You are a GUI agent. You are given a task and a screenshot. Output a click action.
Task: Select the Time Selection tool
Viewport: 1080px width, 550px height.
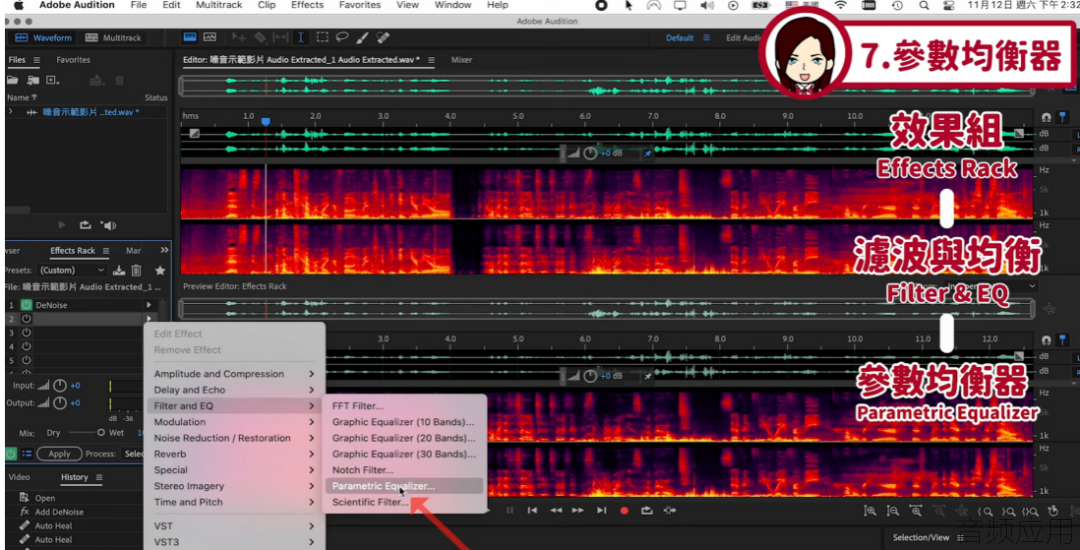click(300, 37)
